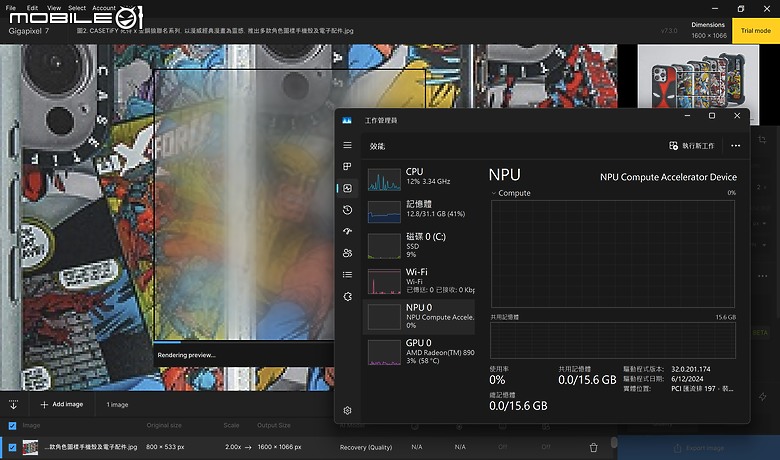This screenshot has height=460, width=780.
Task: Click the Task Manager app icon in title bar
Action: tap(347, 120)
